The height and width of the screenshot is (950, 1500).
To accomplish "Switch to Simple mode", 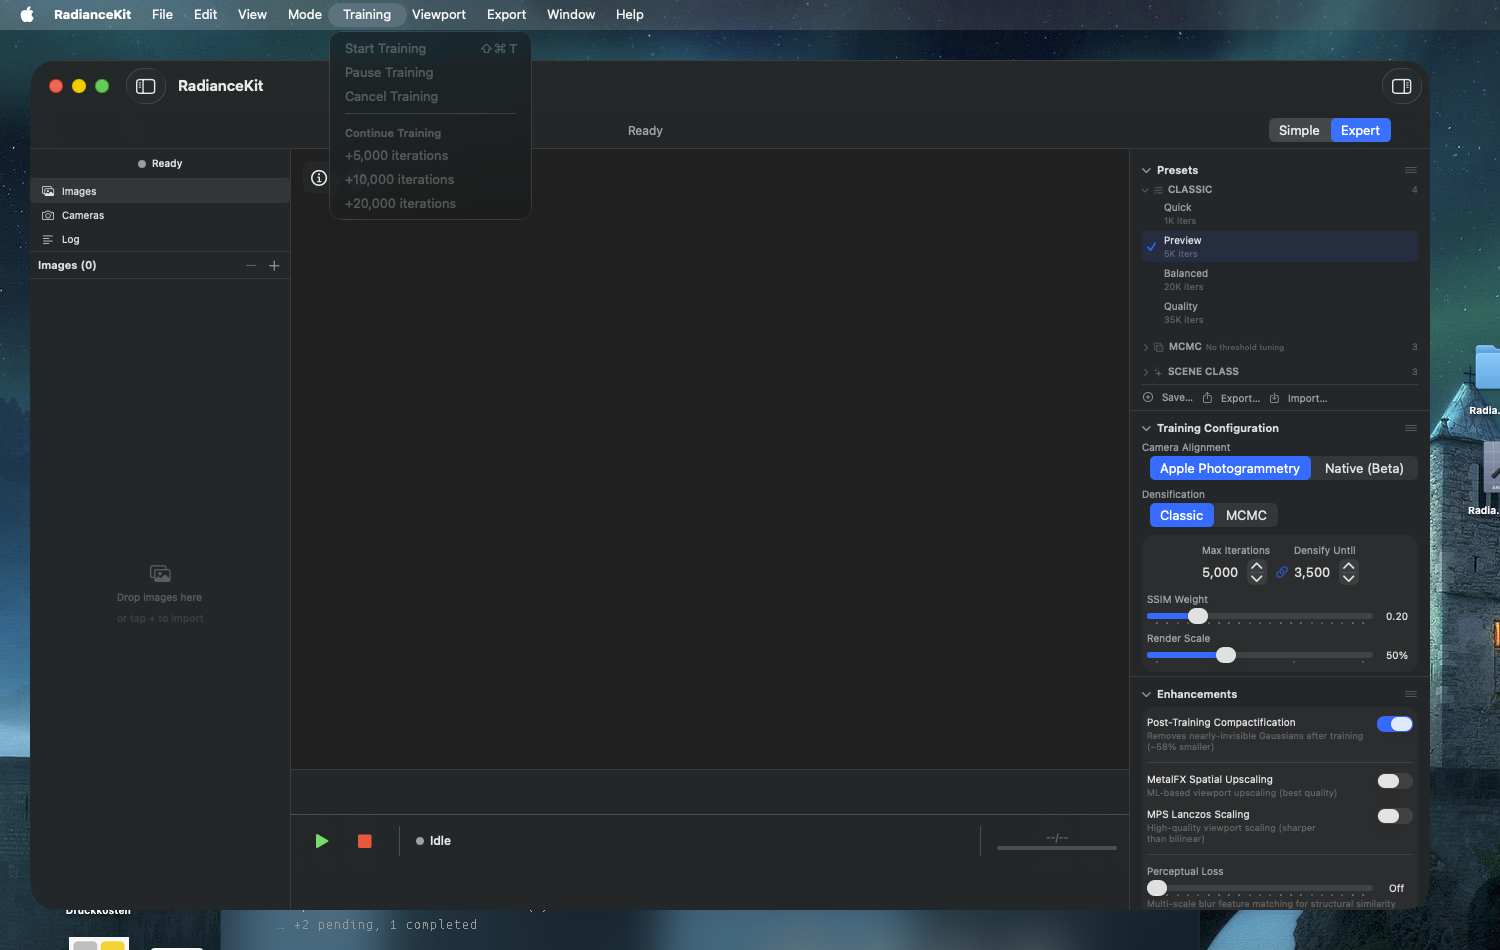I will pos(1299,131).
